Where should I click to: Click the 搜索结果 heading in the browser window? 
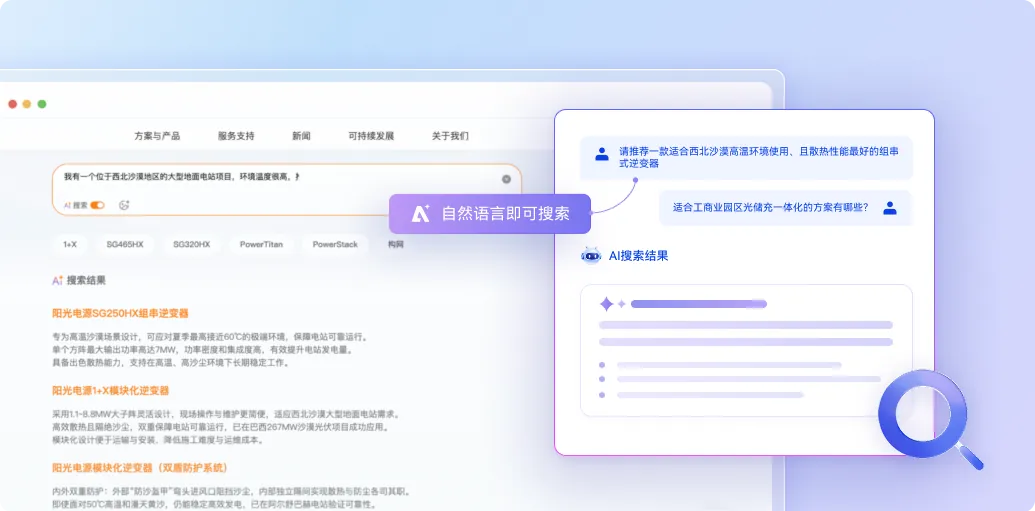86,281
